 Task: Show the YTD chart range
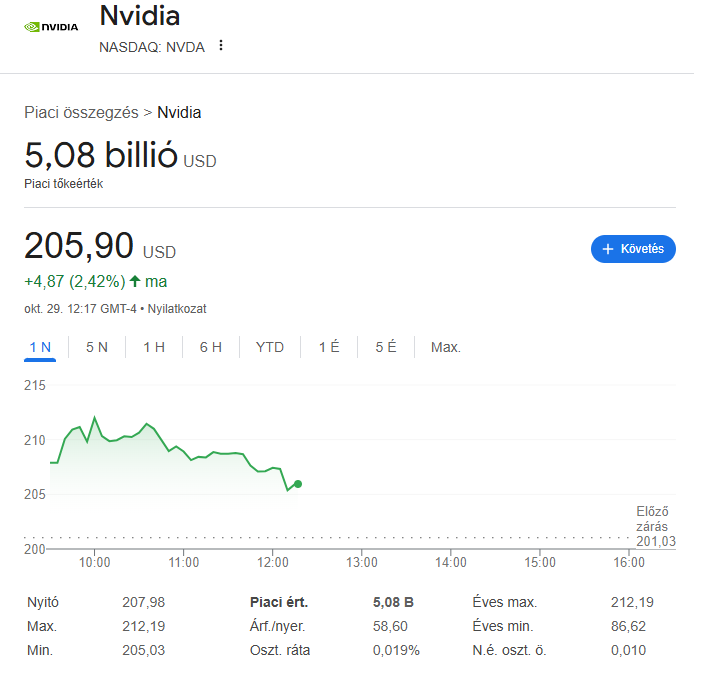270,347
